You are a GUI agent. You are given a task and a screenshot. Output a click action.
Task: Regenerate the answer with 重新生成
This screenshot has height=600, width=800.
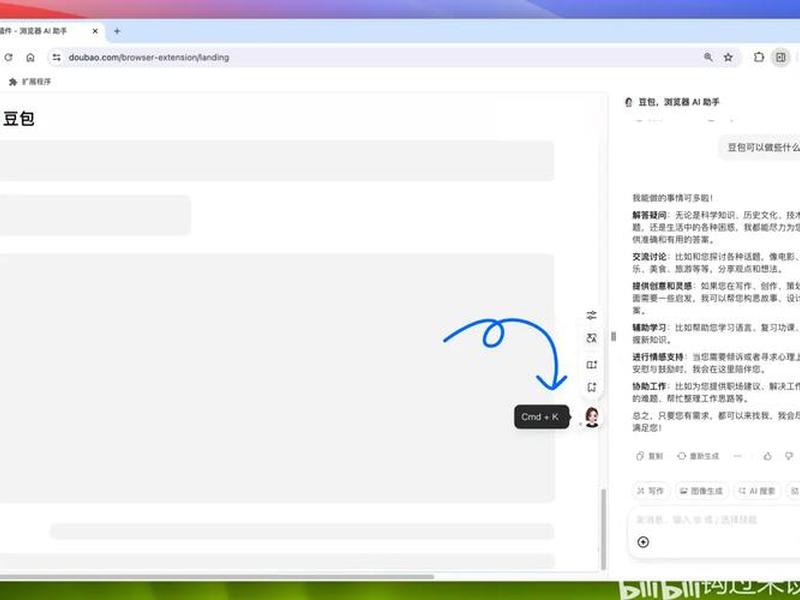coord(697,456)
